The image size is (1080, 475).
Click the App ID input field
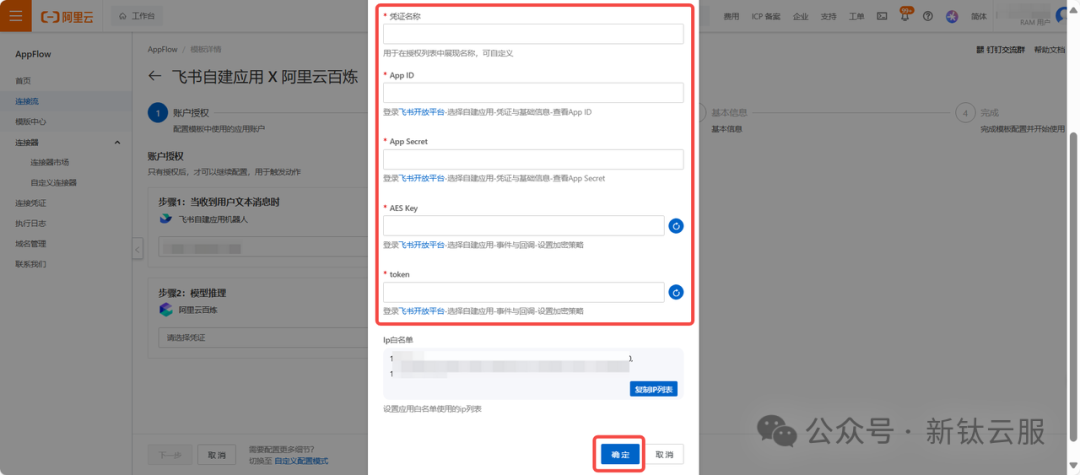533,93
